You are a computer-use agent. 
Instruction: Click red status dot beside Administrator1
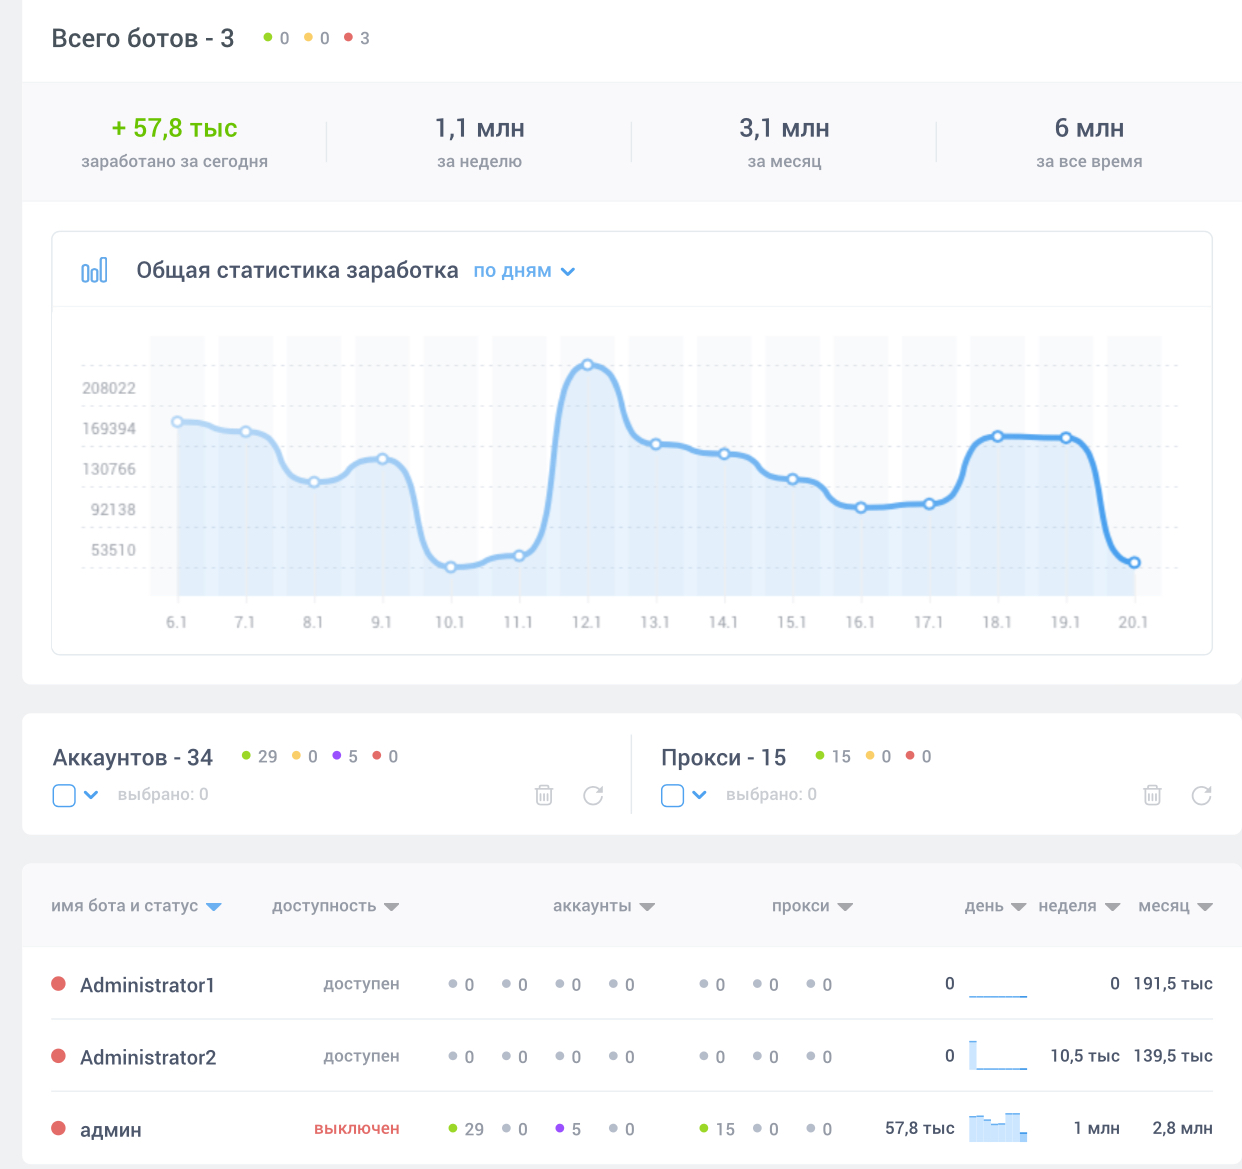(59, 984)
